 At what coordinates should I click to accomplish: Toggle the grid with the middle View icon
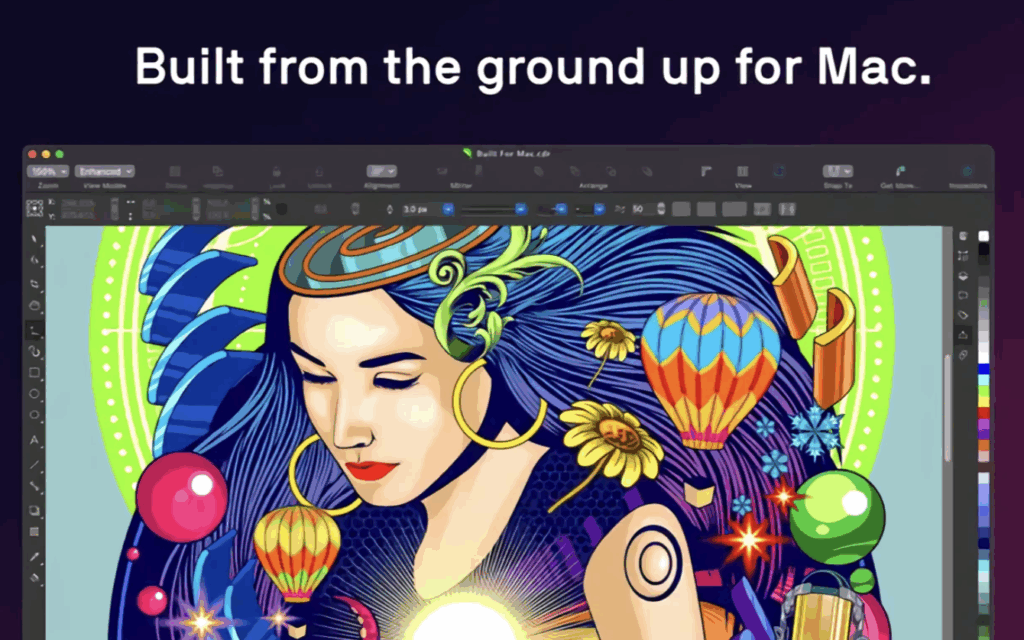[743, 171]
